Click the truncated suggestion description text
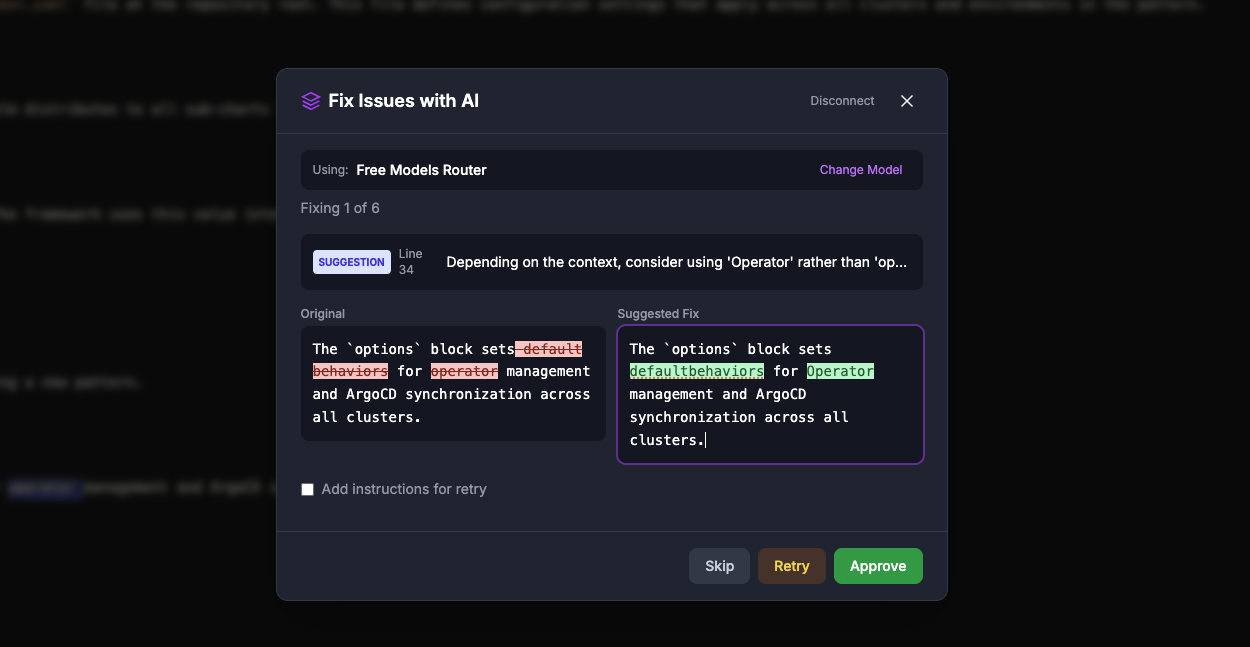Screen dimensions: 1250x647 click(x=676, y=262)
